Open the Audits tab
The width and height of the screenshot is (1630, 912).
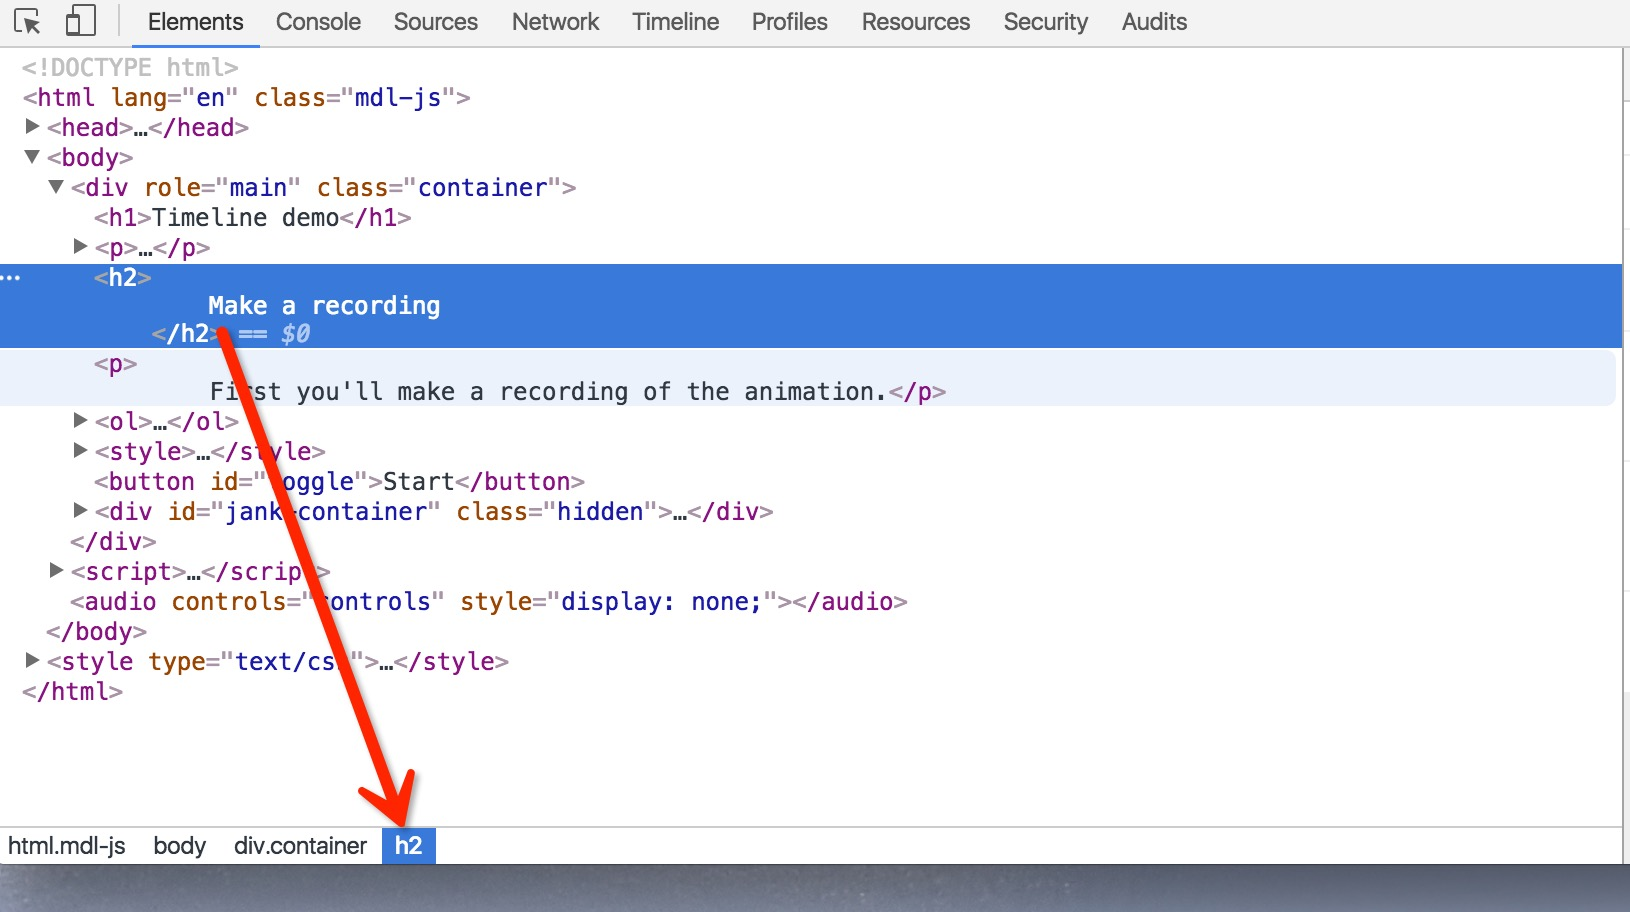click(1154, 22)
